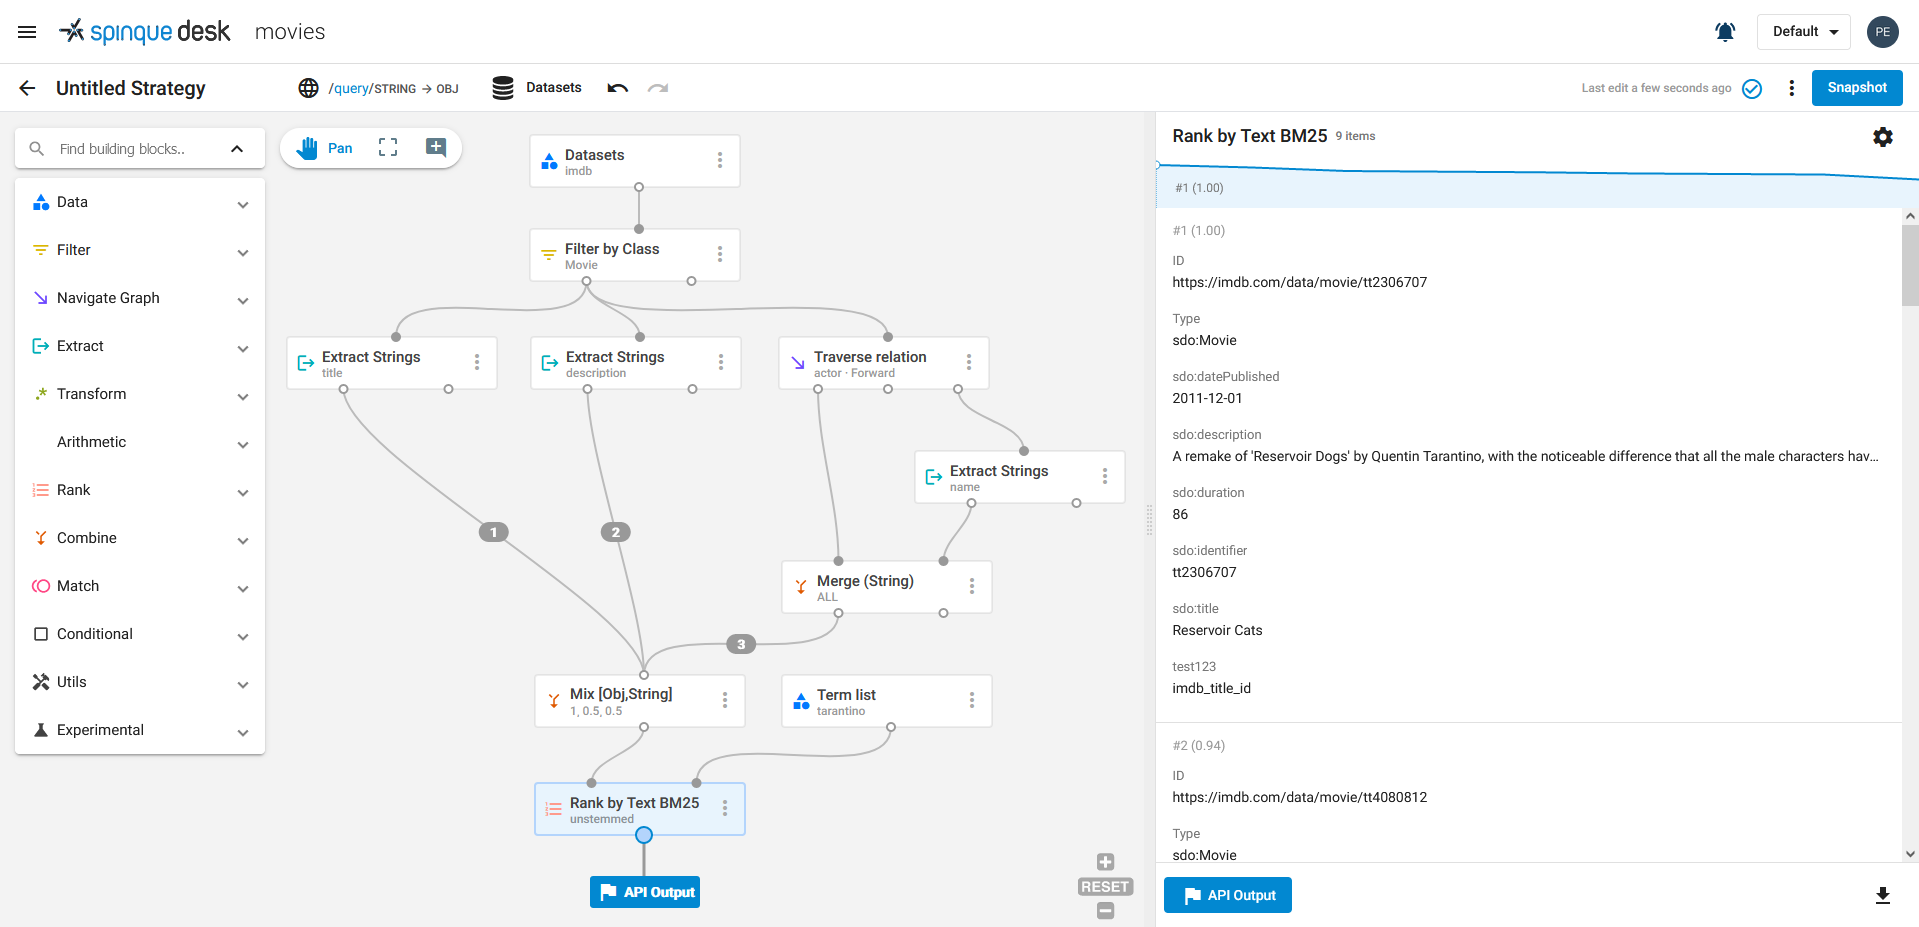Open the results settings gear
The height and width of the screenshot is (927, 1919).
[x=1883, y=137]
